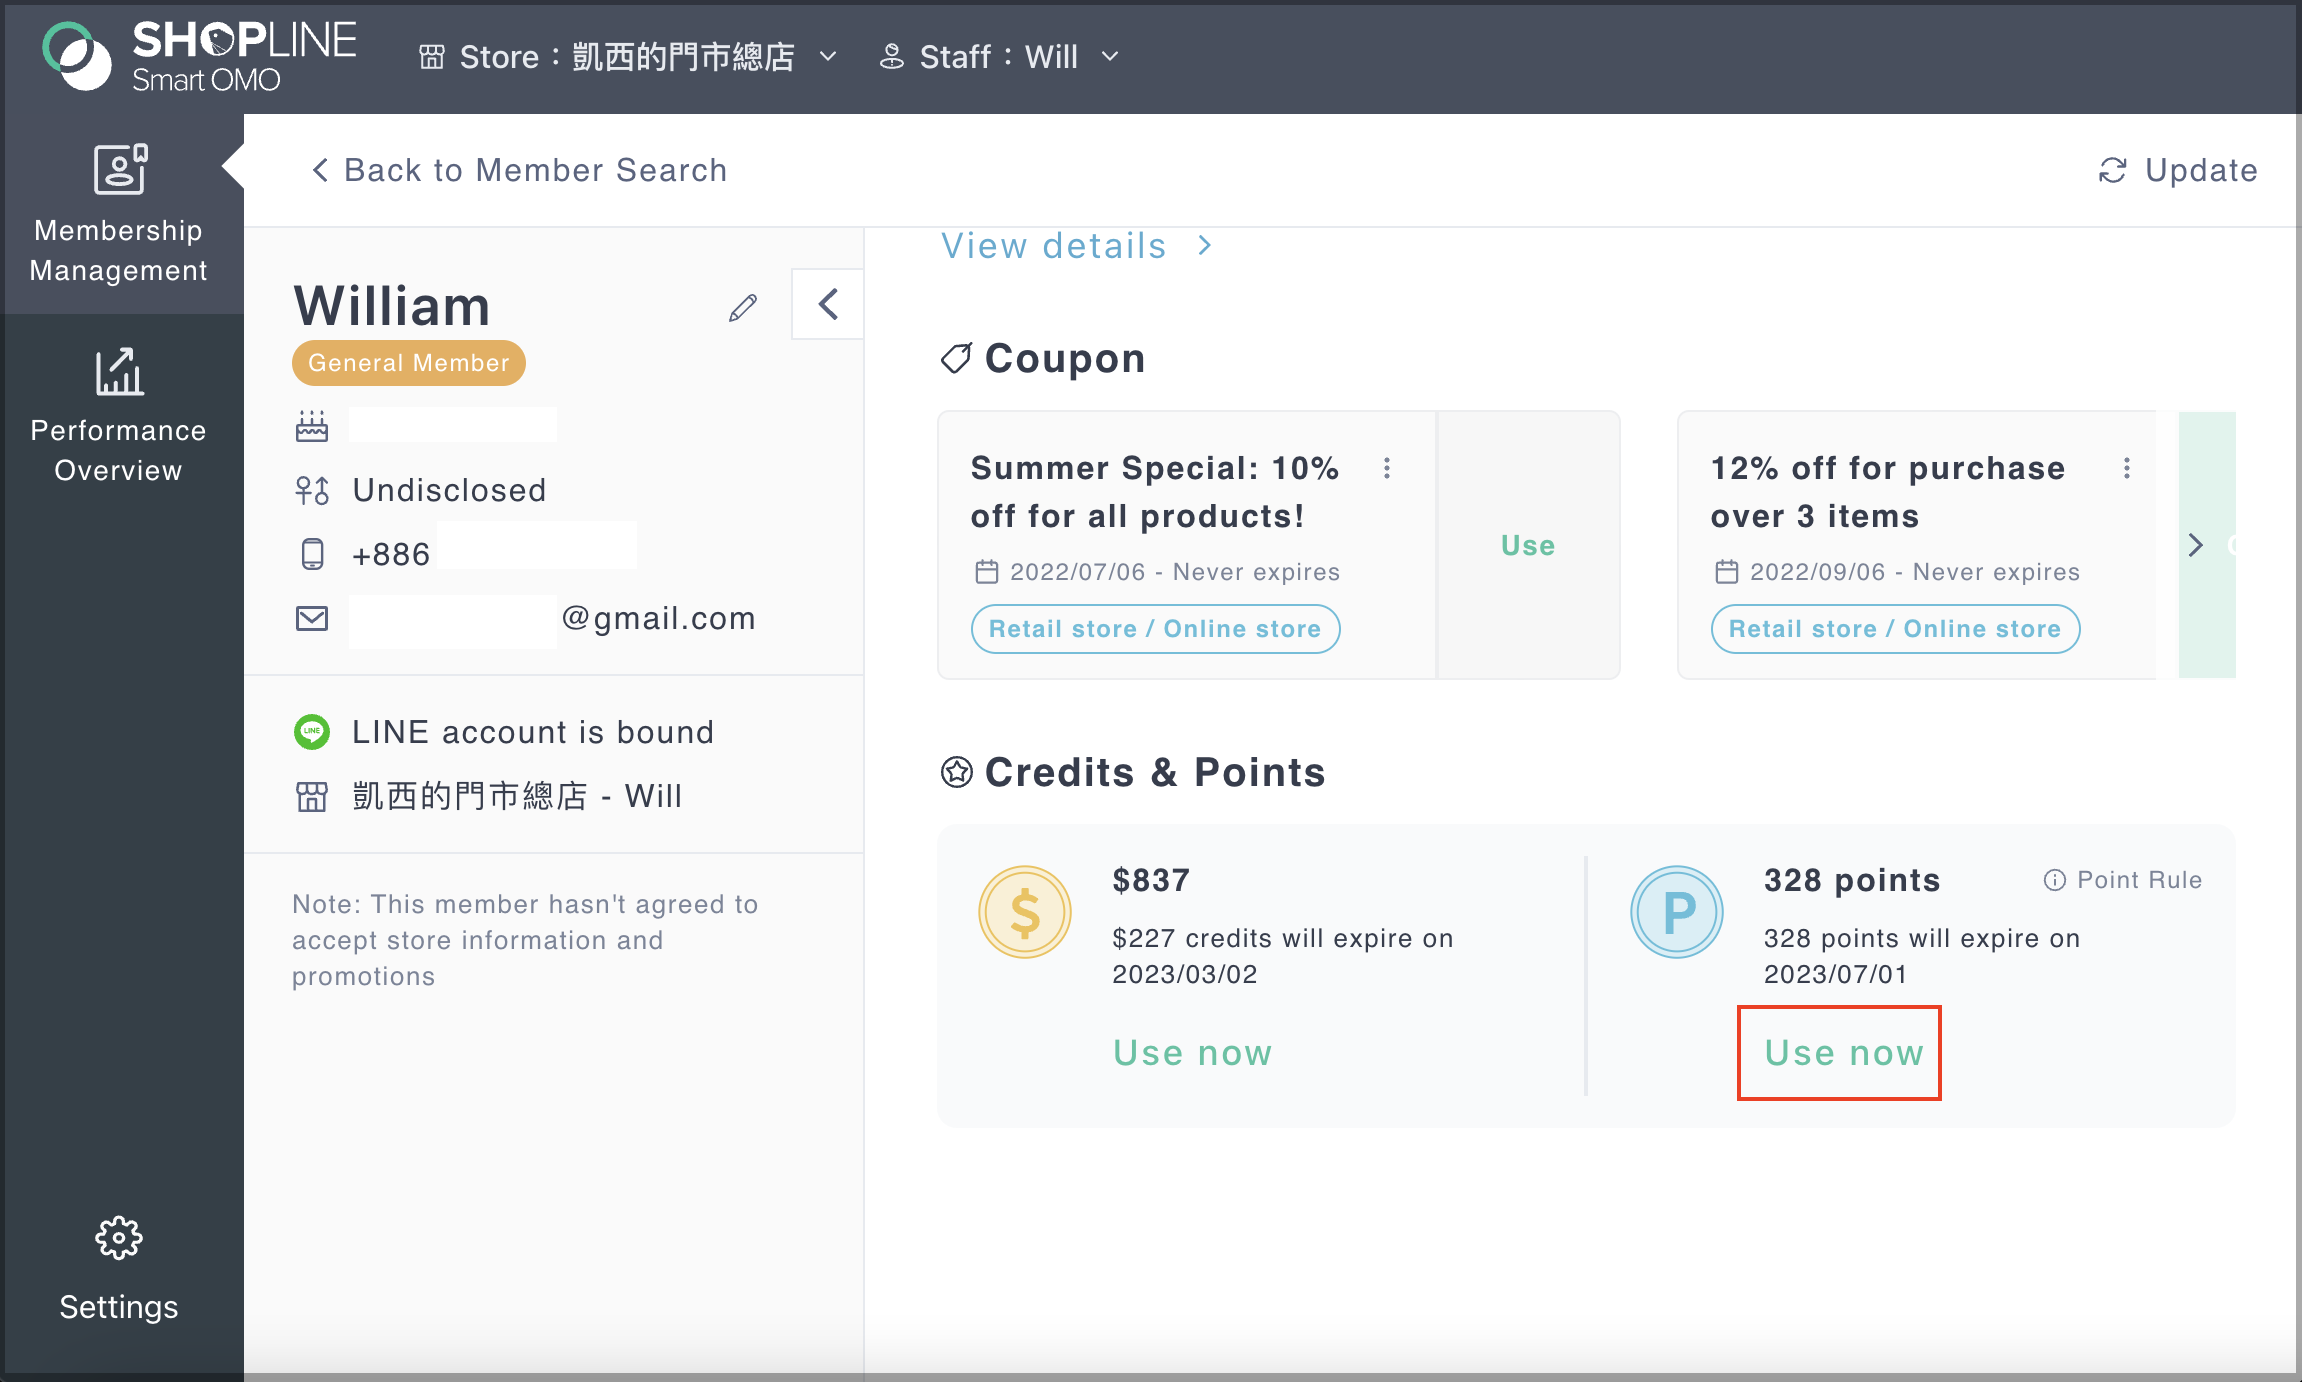2302x1382 pixels.
Task: Click the 'Undisclosed' gender text
Action: click(450, 490)
